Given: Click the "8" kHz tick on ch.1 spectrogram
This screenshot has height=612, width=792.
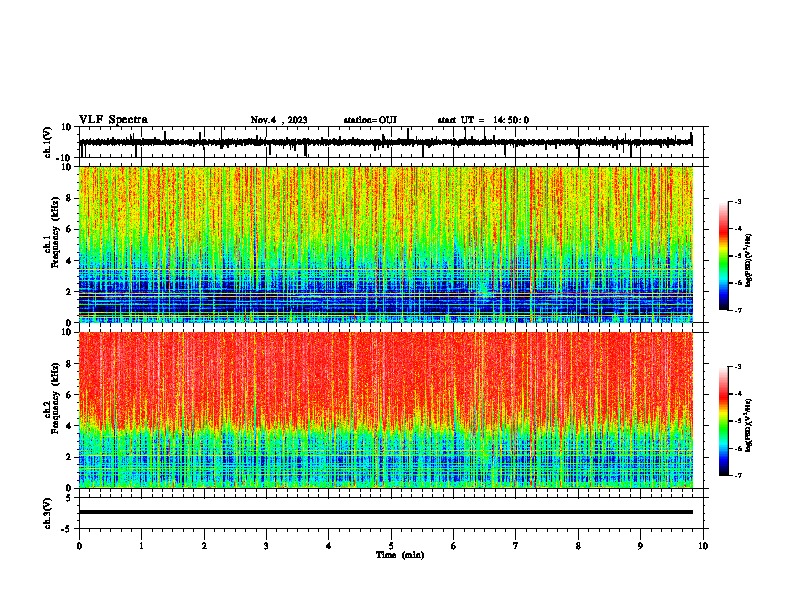Looking at the screenshot, I should pyautogui.click(x=69, y=198).
